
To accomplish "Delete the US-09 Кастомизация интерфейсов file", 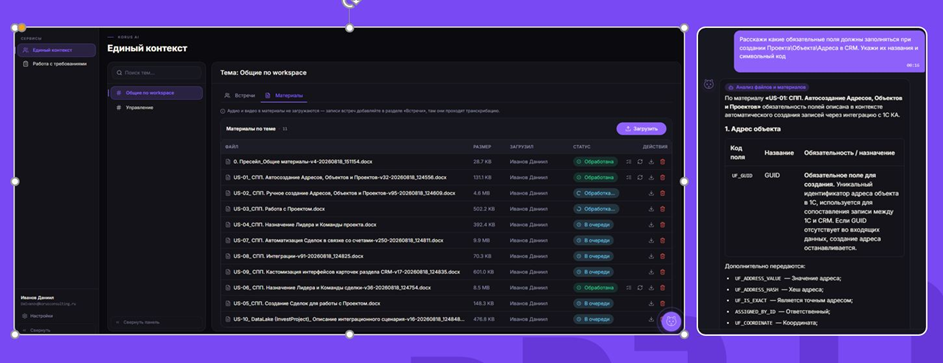I will point(663,272).
